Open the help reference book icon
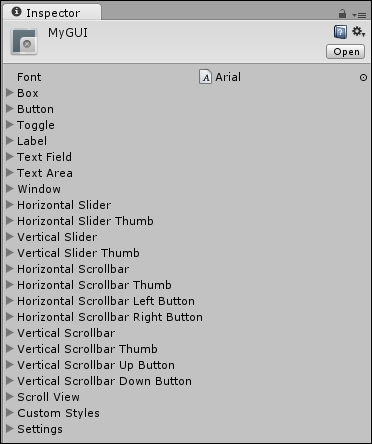The image size is (372, 444). 340,32
